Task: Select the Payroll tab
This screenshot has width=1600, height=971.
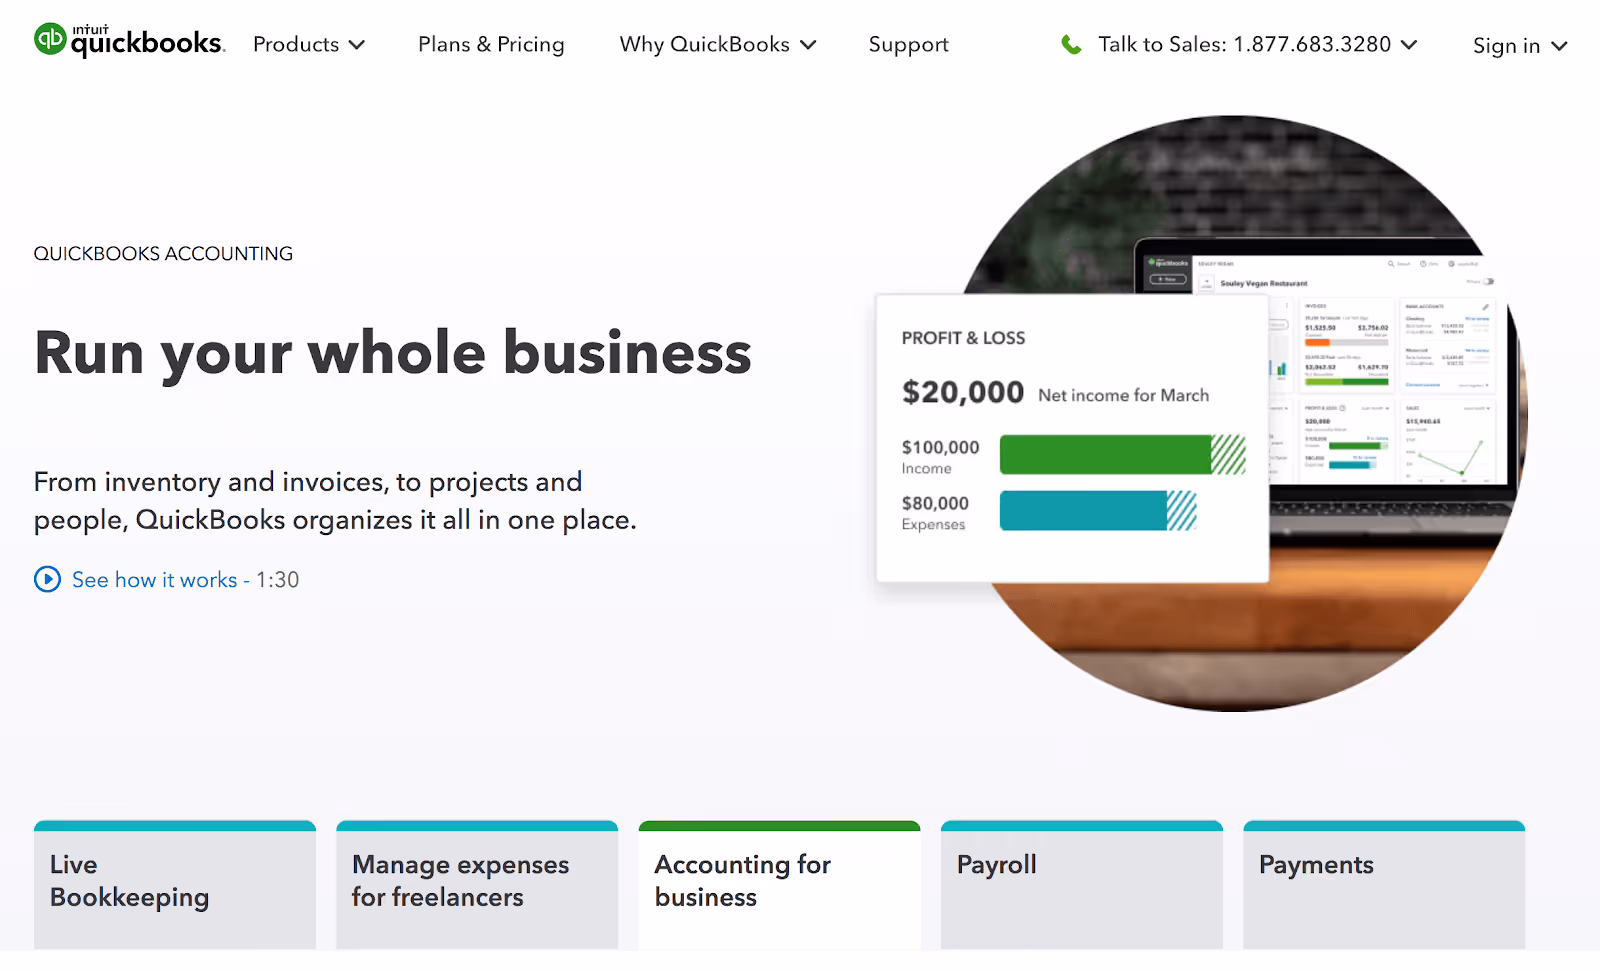Action: pyautogui.click(x=1082, y=885)
